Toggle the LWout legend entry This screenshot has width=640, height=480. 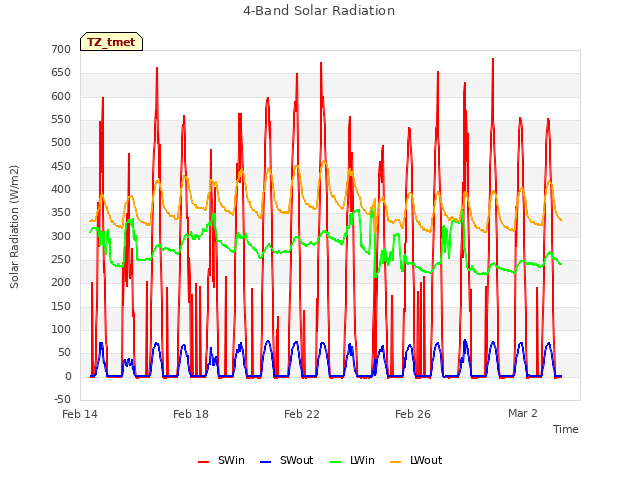click(x=416, y=460)
